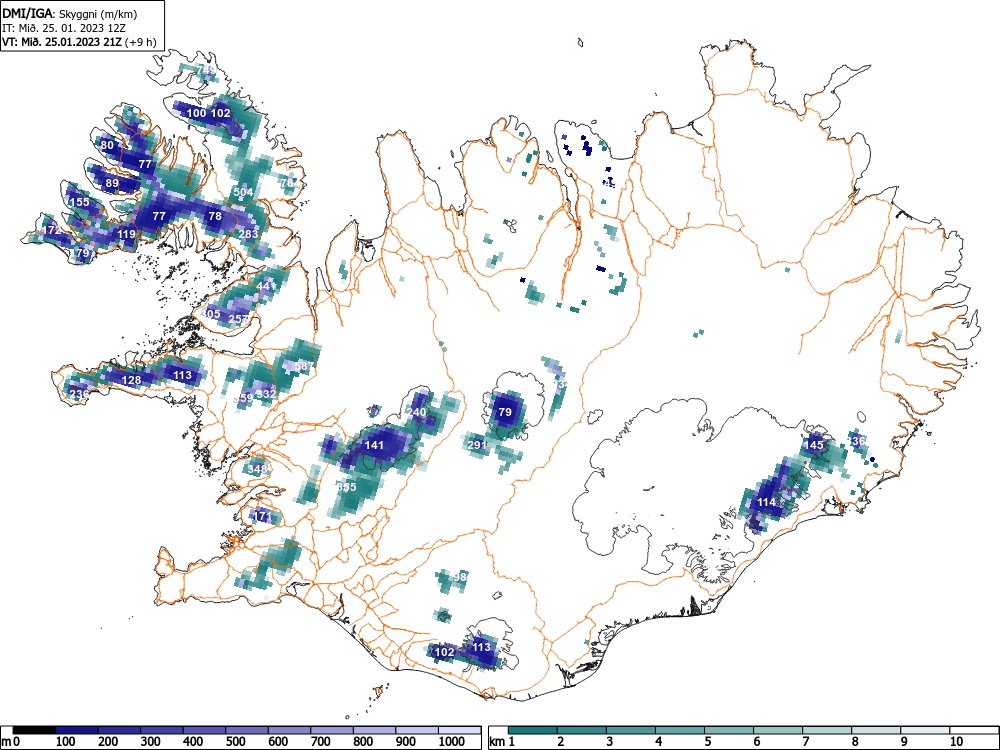Image resolution: width=1000 pixels, height=750 pixels.
Task: Click the 587 visibility value on the map
Action: [304, 366]
